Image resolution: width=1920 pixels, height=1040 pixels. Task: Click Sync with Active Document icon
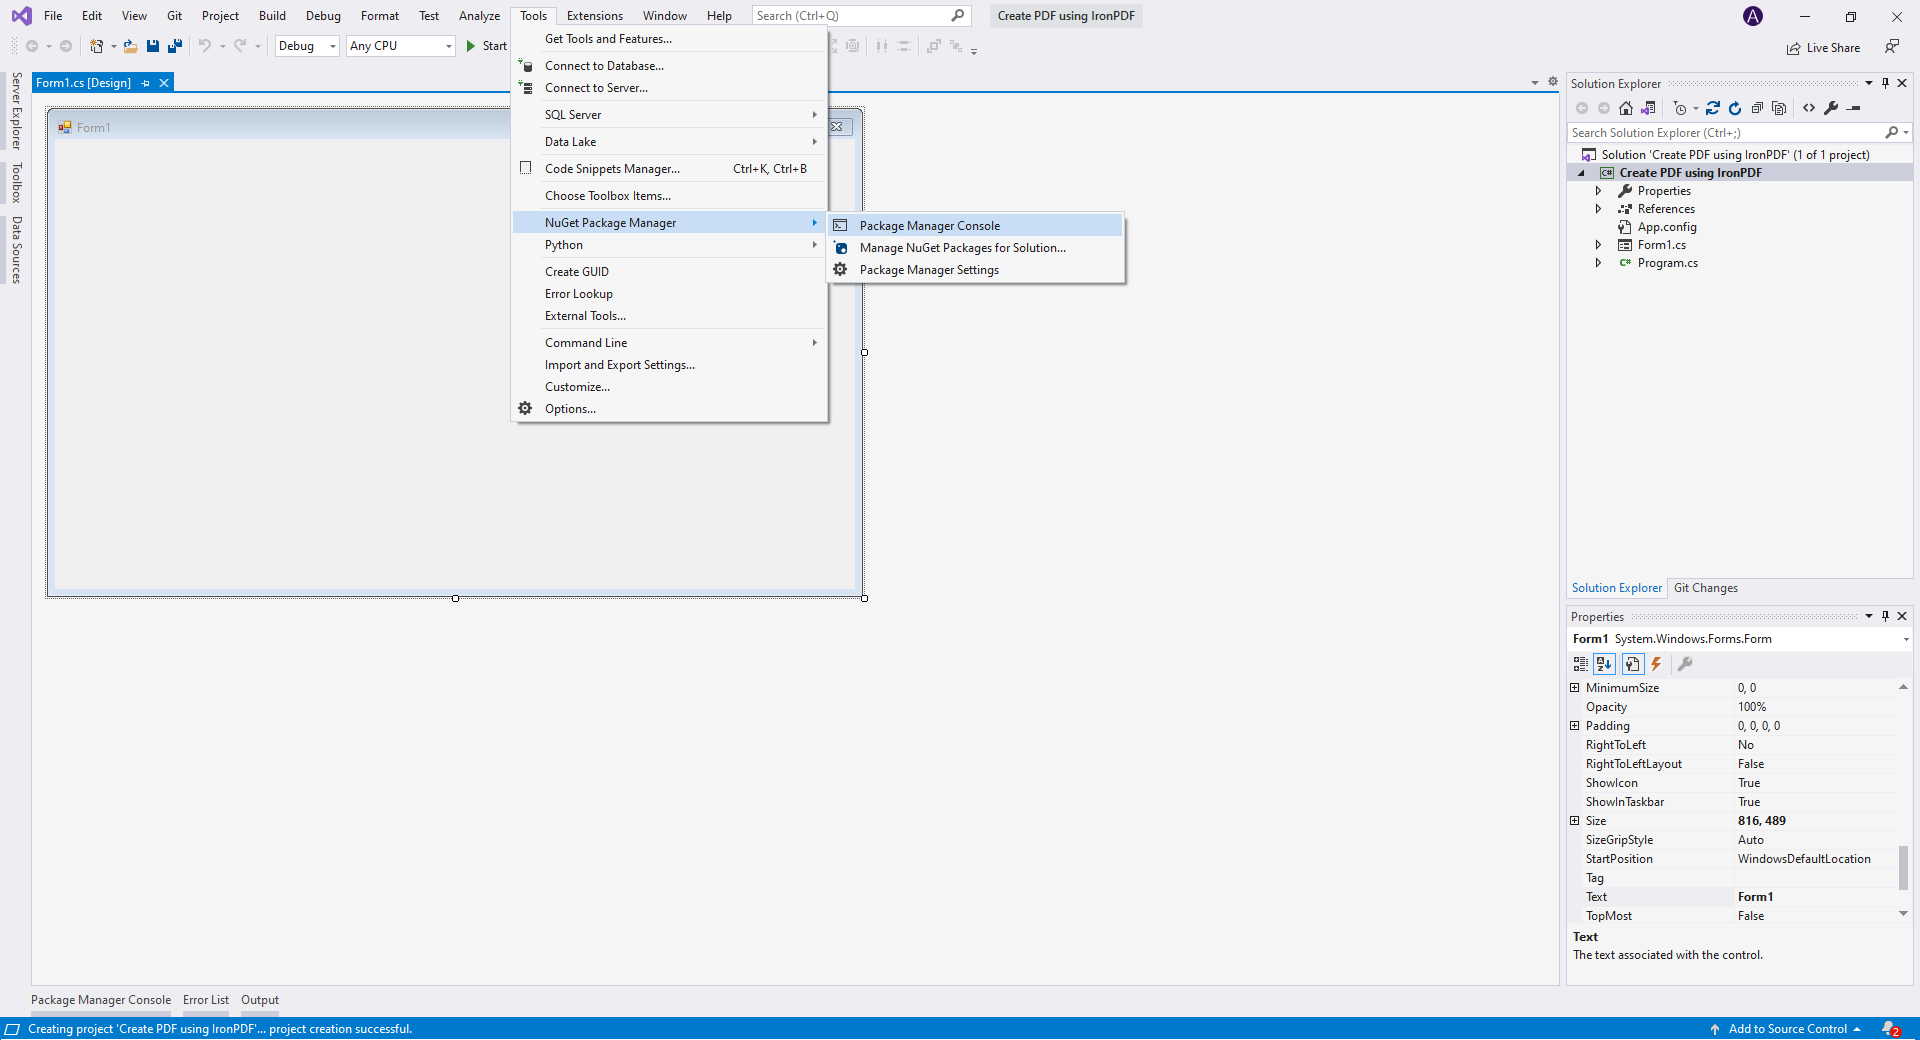pos(1713,108)
